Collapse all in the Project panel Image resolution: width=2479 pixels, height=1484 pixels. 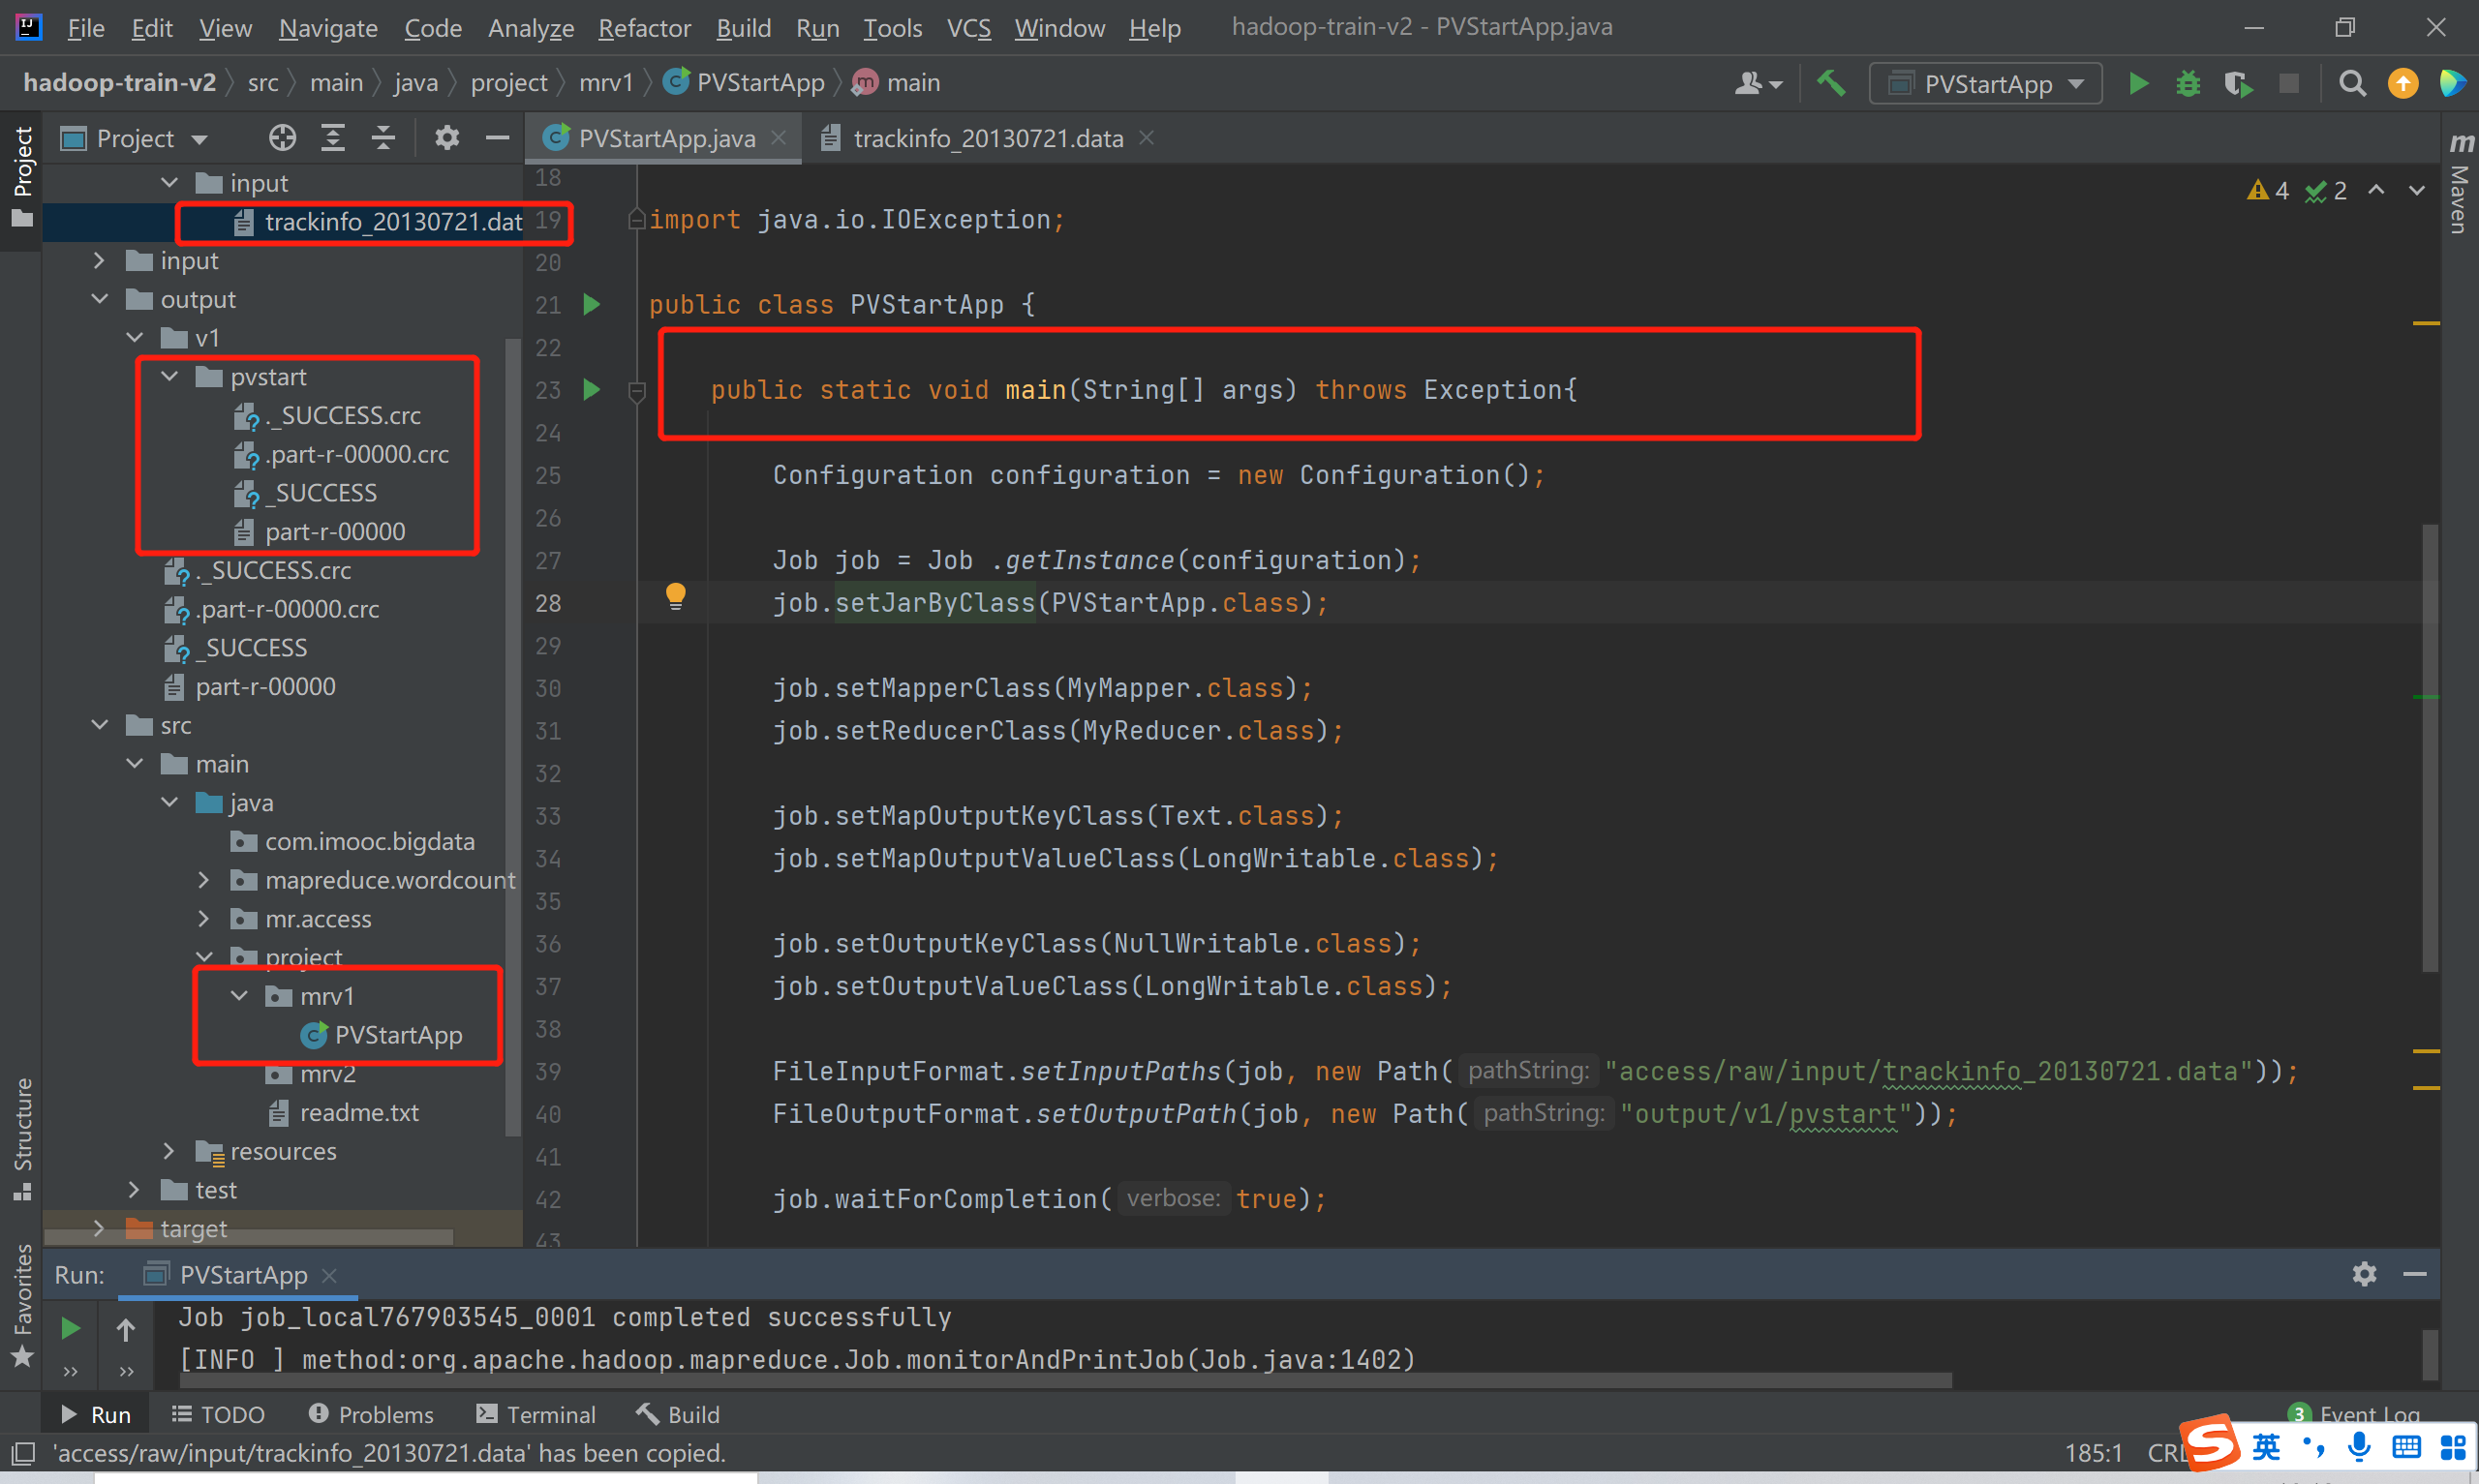click(x=384, y=138)
